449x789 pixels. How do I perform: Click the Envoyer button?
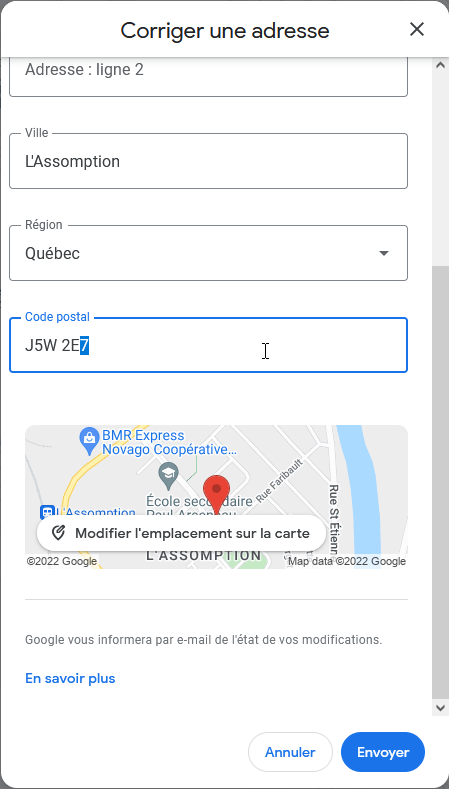point(383,752)
